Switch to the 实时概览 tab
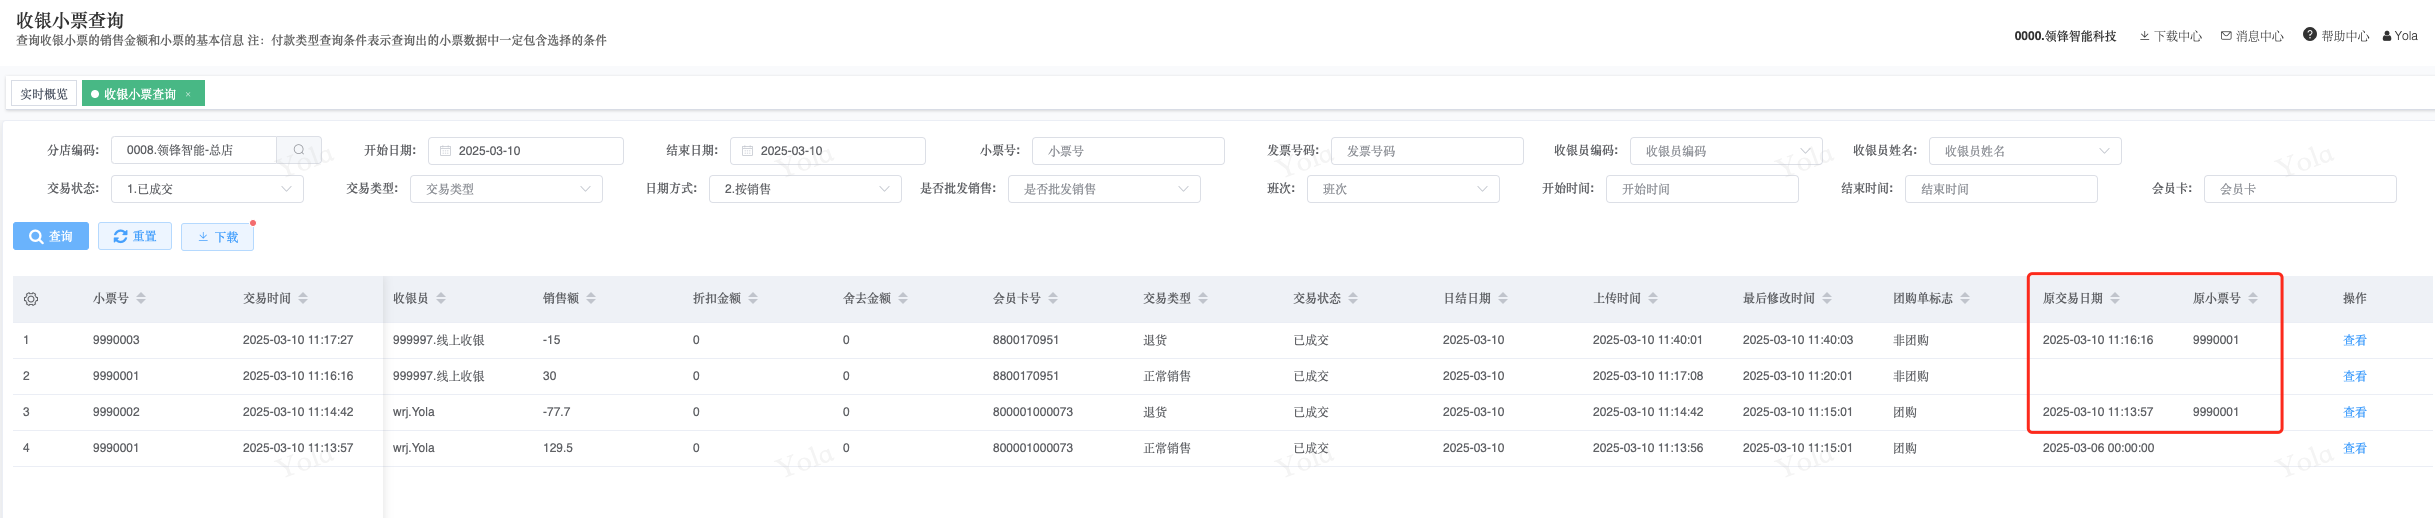 point(44,94)
